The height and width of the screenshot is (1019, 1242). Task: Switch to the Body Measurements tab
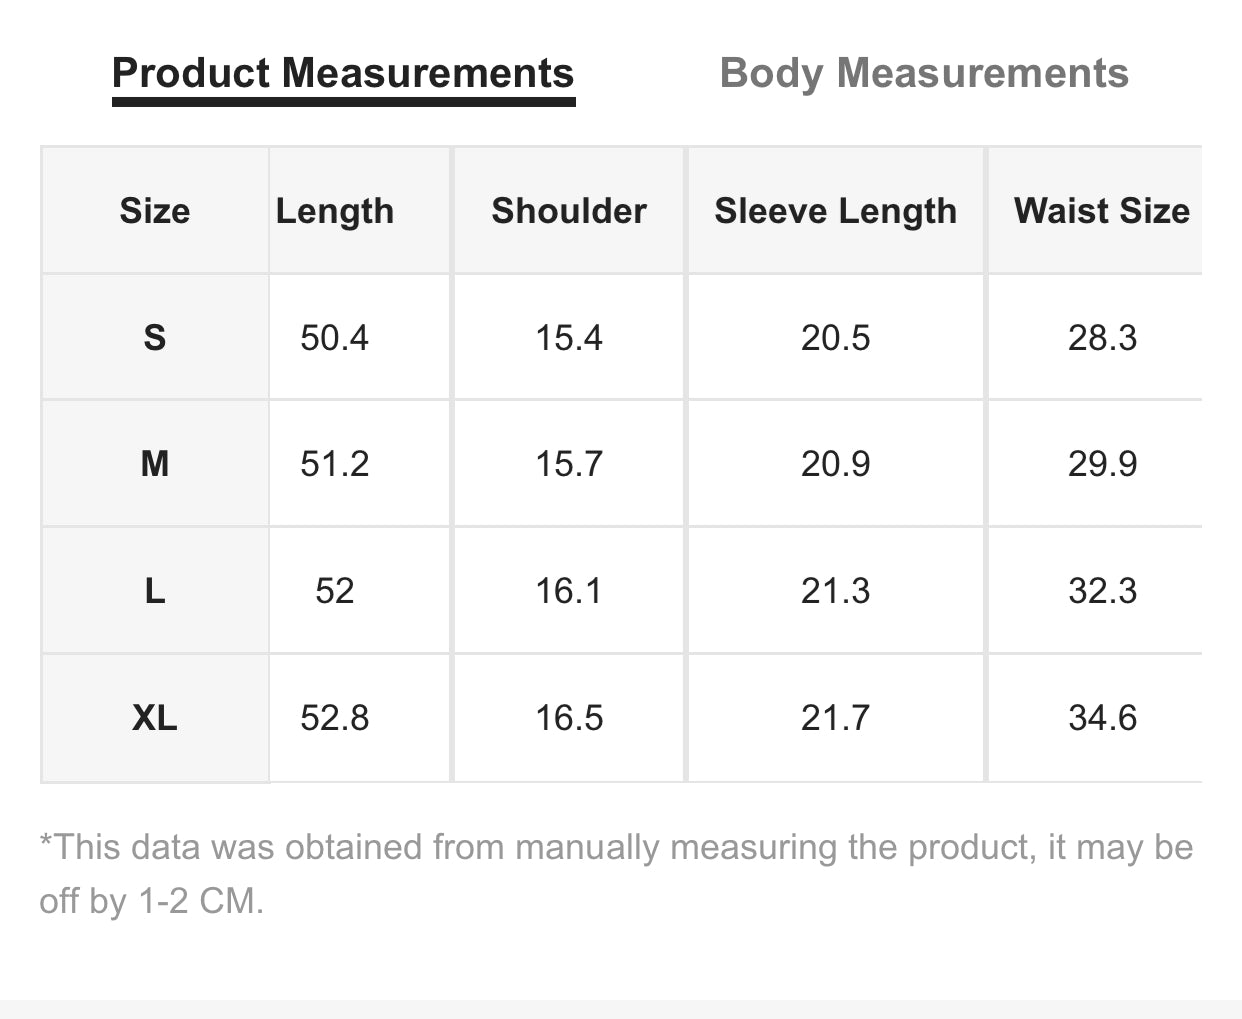924,73
